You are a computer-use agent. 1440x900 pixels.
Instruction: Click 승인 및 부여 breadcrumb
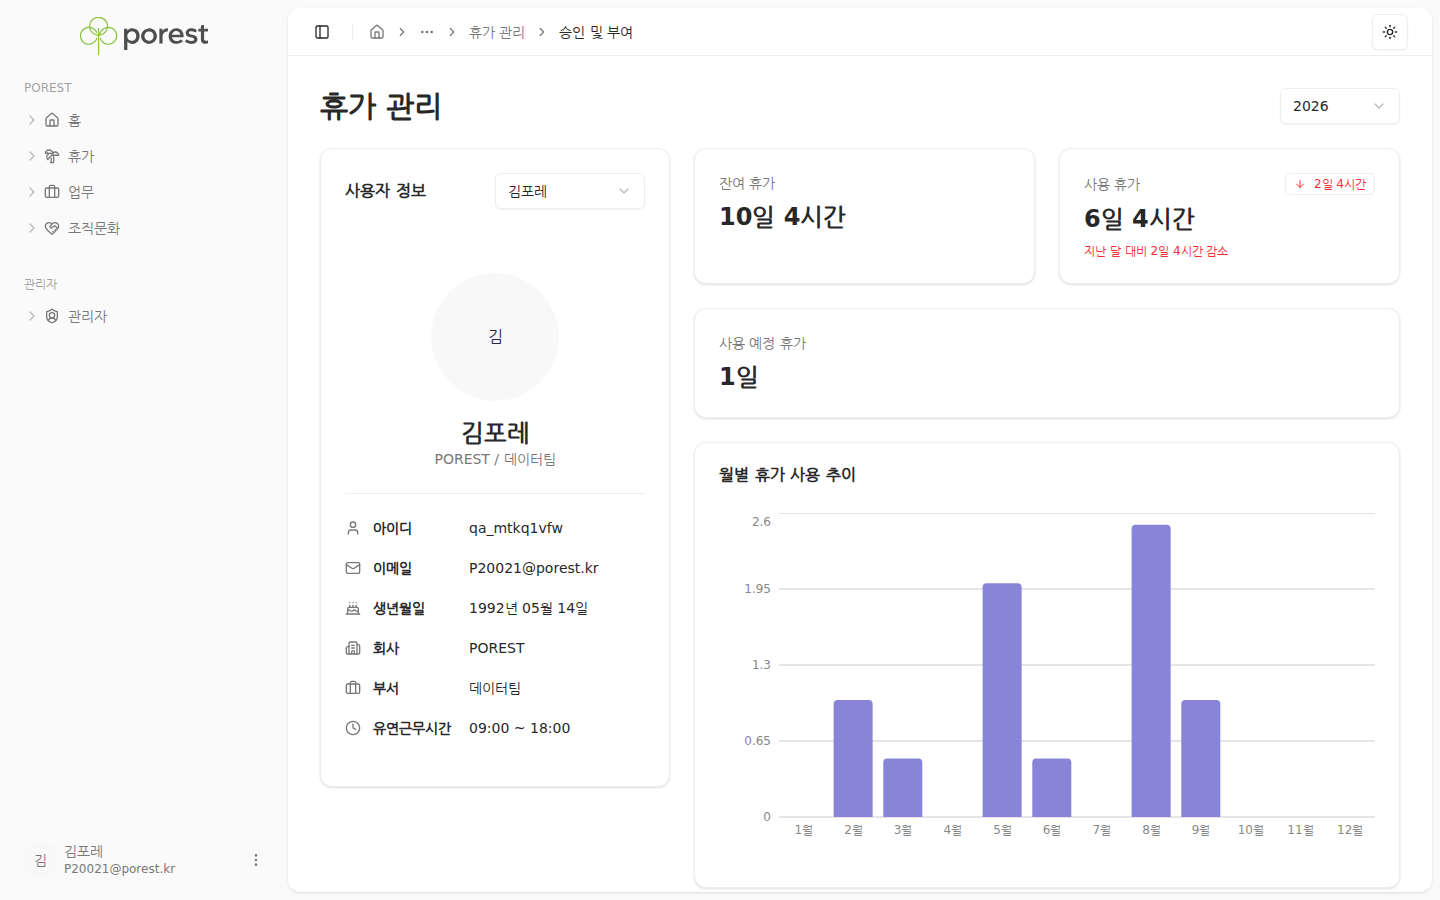(596, 32)
